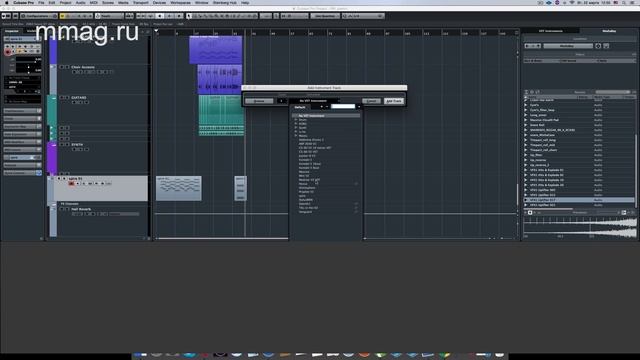Open the Inspector tab

pyautogui.click(x=12, y=31)
